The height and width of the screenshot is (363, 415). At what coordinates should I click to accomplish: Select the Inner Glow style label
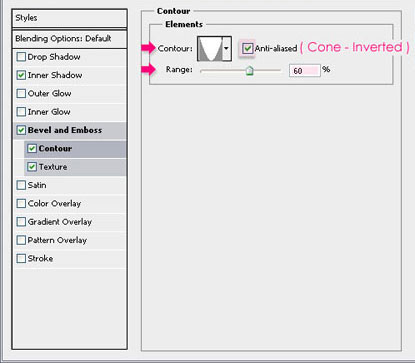point(49,112)
